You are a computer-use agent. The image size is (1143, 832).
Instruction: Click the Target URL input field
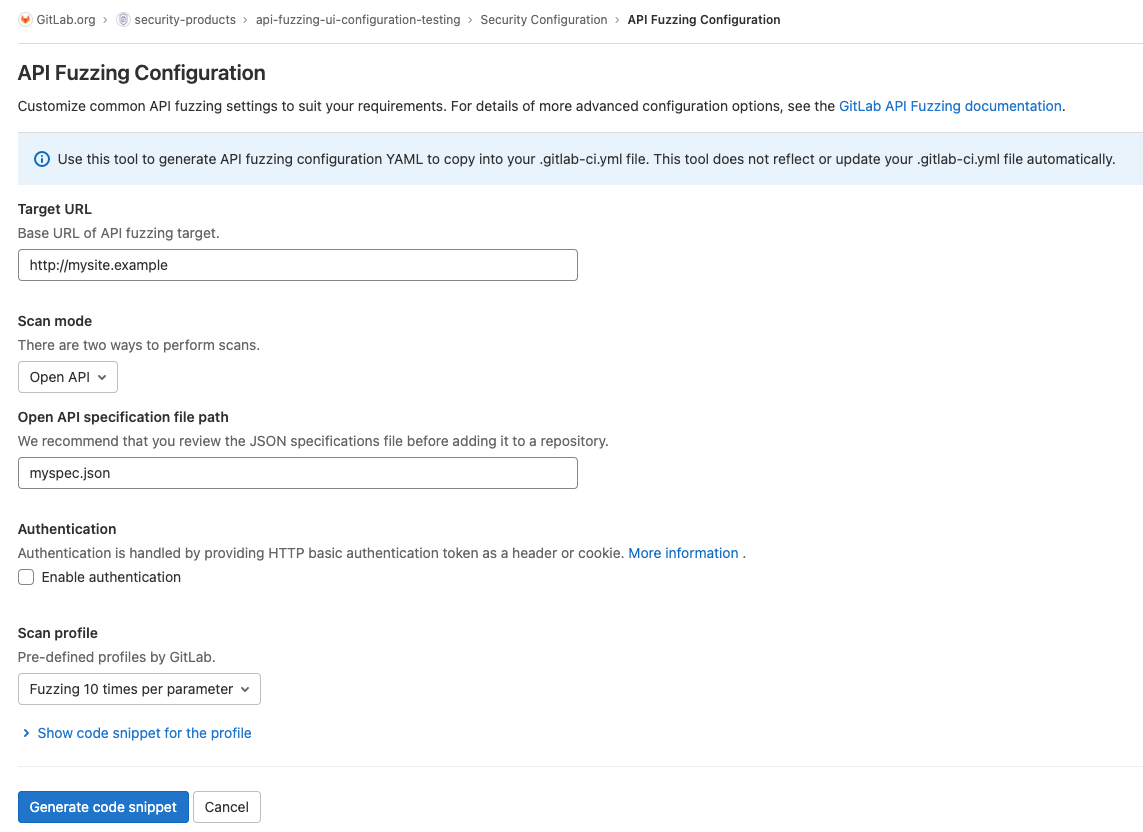297,265
